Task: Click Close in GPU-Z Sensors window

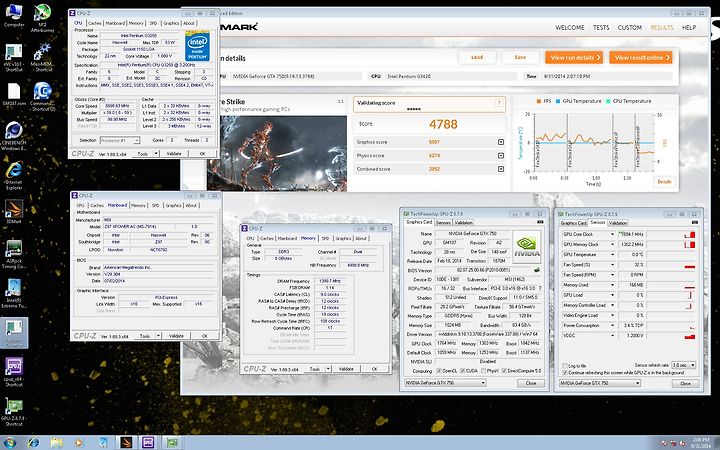Action: pos(686,383)
